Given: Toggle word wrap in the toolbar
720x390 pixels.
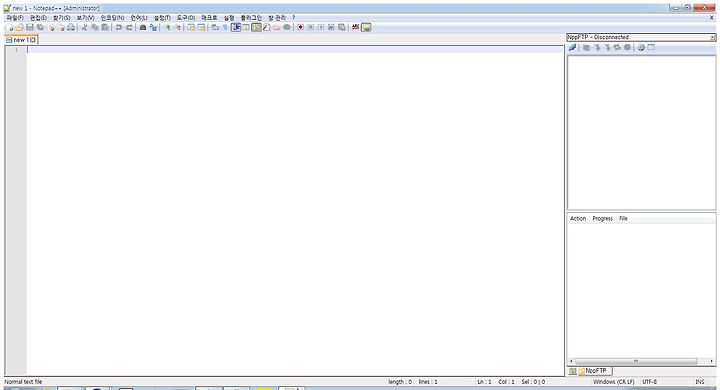Looking at the screenshot, I should (214, 28).
